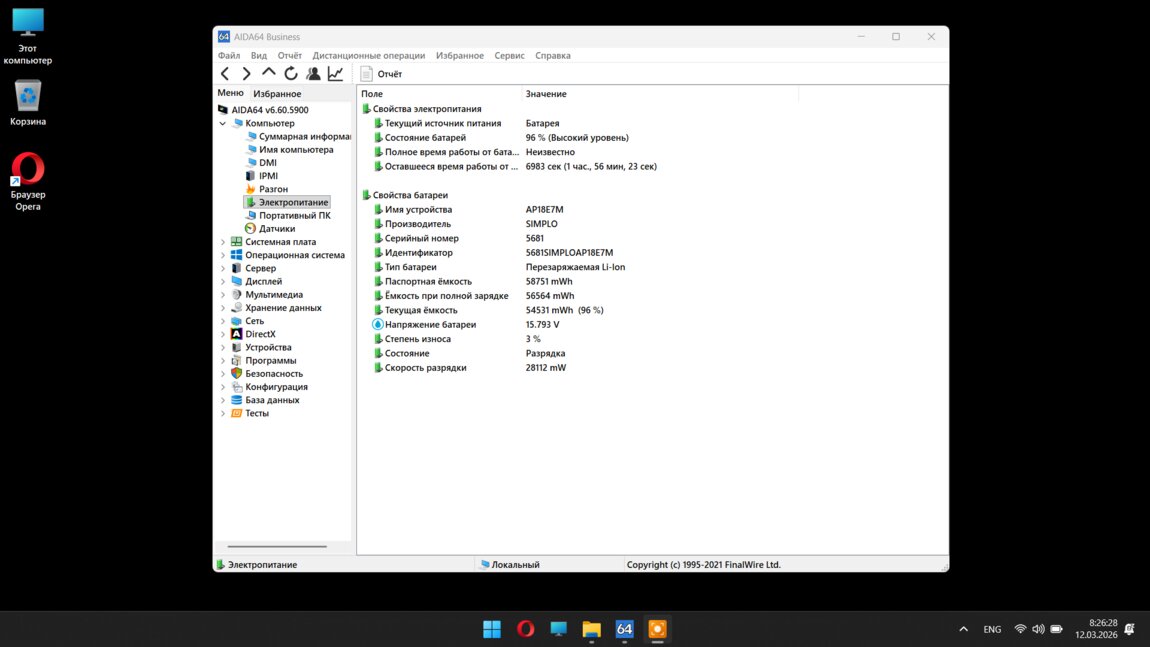Click the Back navigation arrow in toolbar

(x=225, y=74)
